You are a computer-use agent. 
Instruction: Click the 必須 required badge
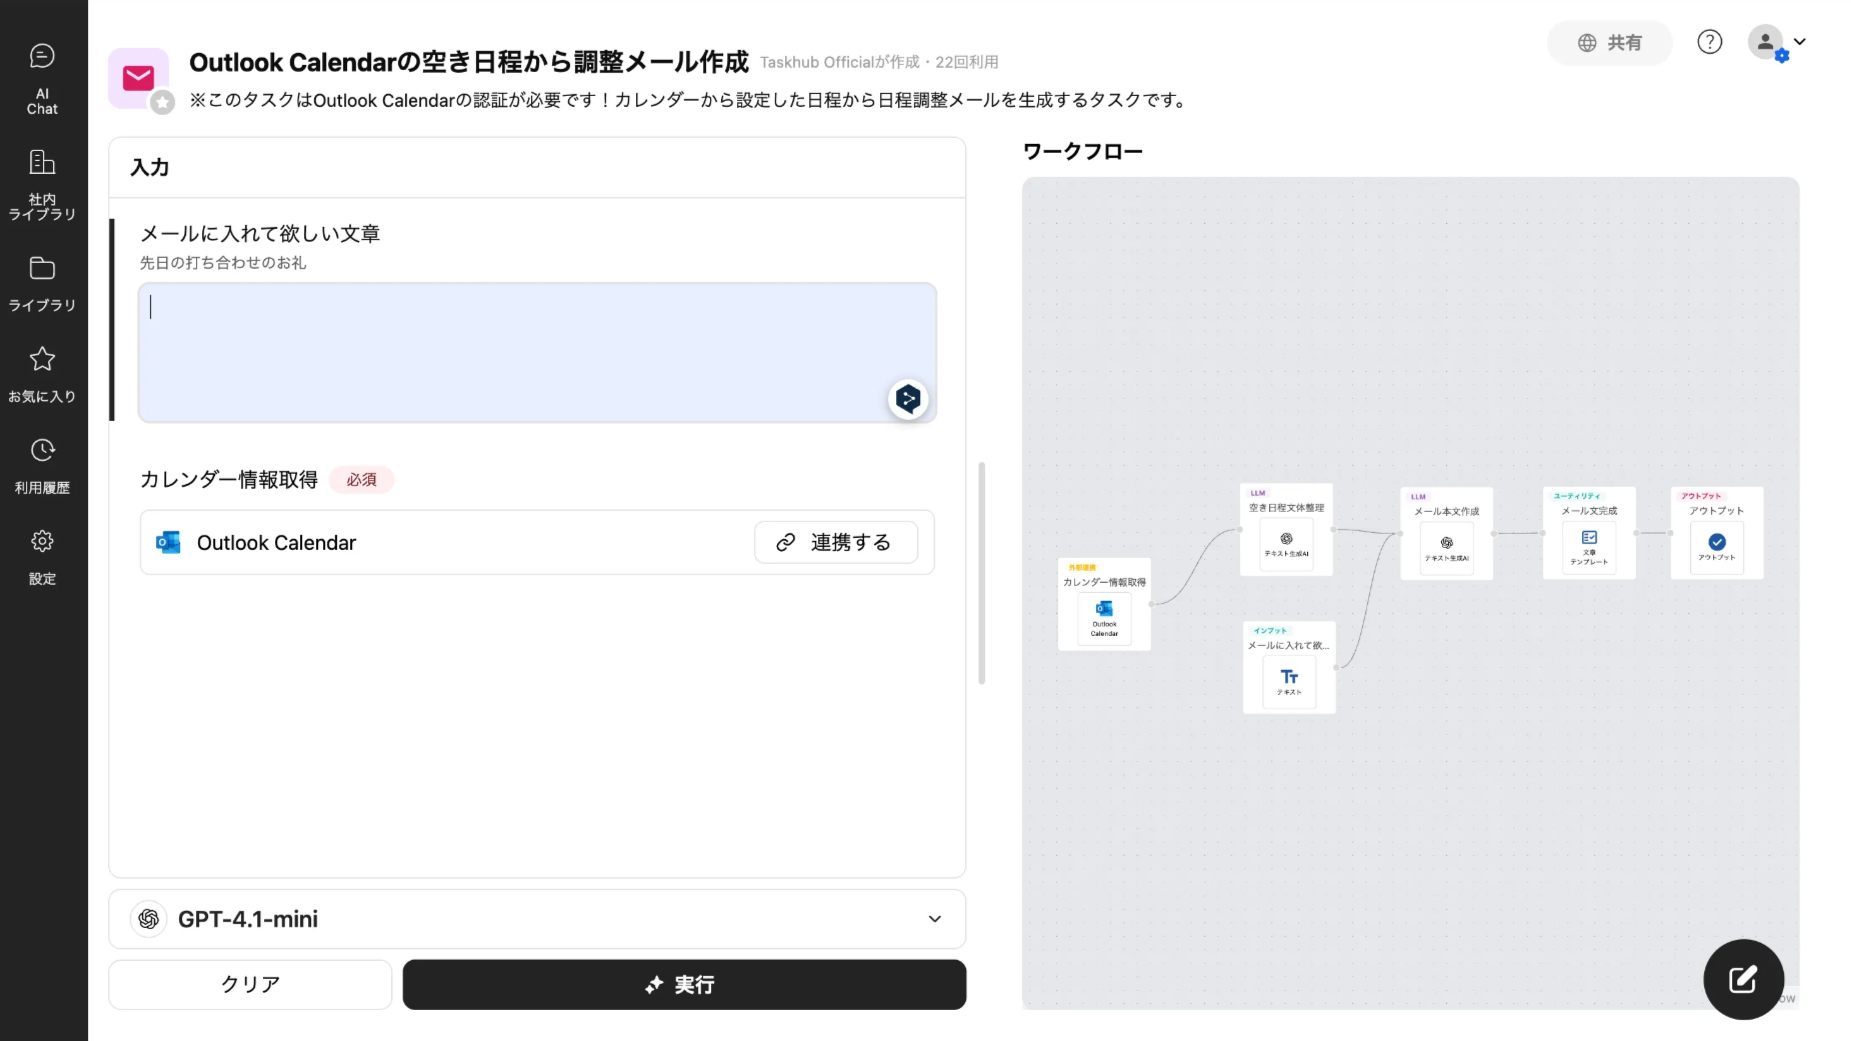[x=362, y=480]
